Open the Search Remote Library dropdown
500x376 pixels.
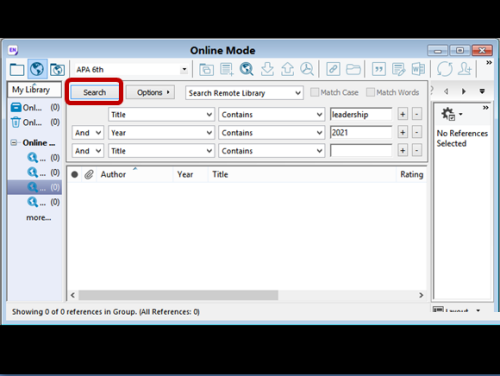pyautogui.click(x=244, y=93)
